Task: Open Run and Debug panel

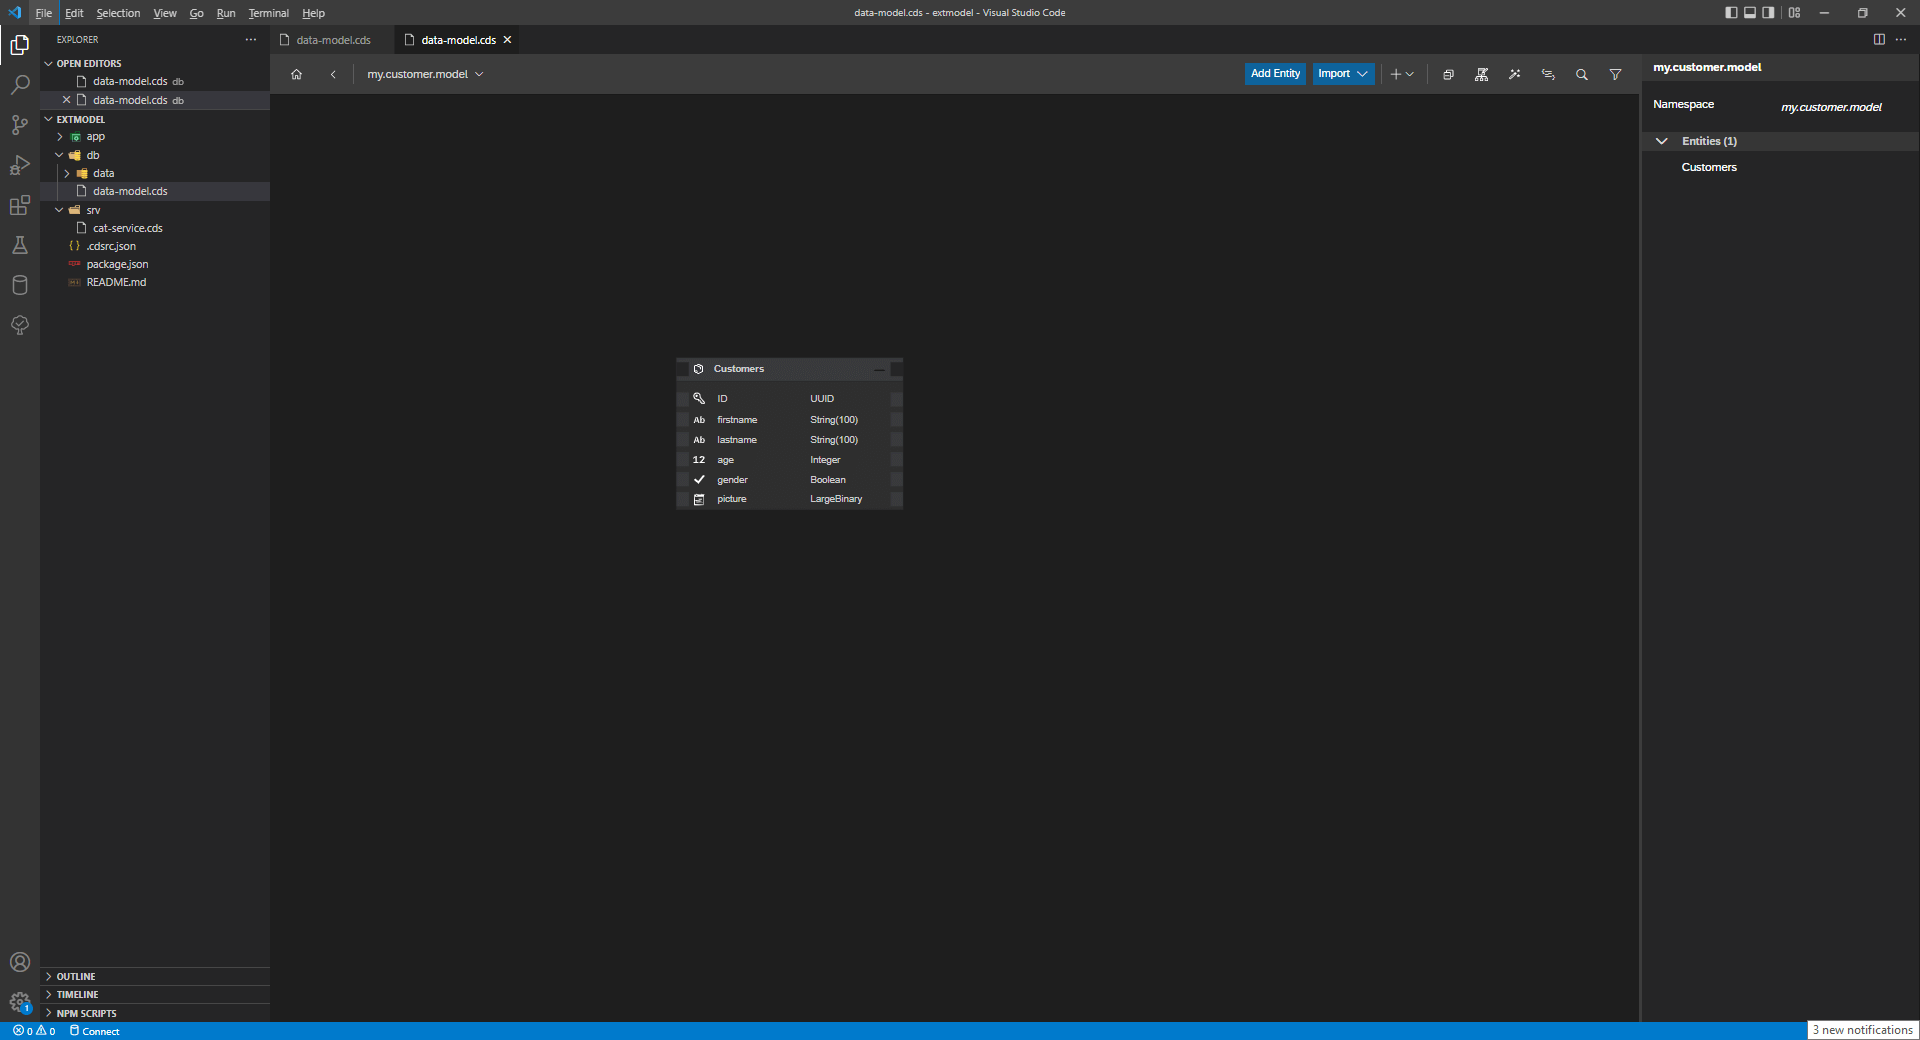Action: (x=20, y=165)
